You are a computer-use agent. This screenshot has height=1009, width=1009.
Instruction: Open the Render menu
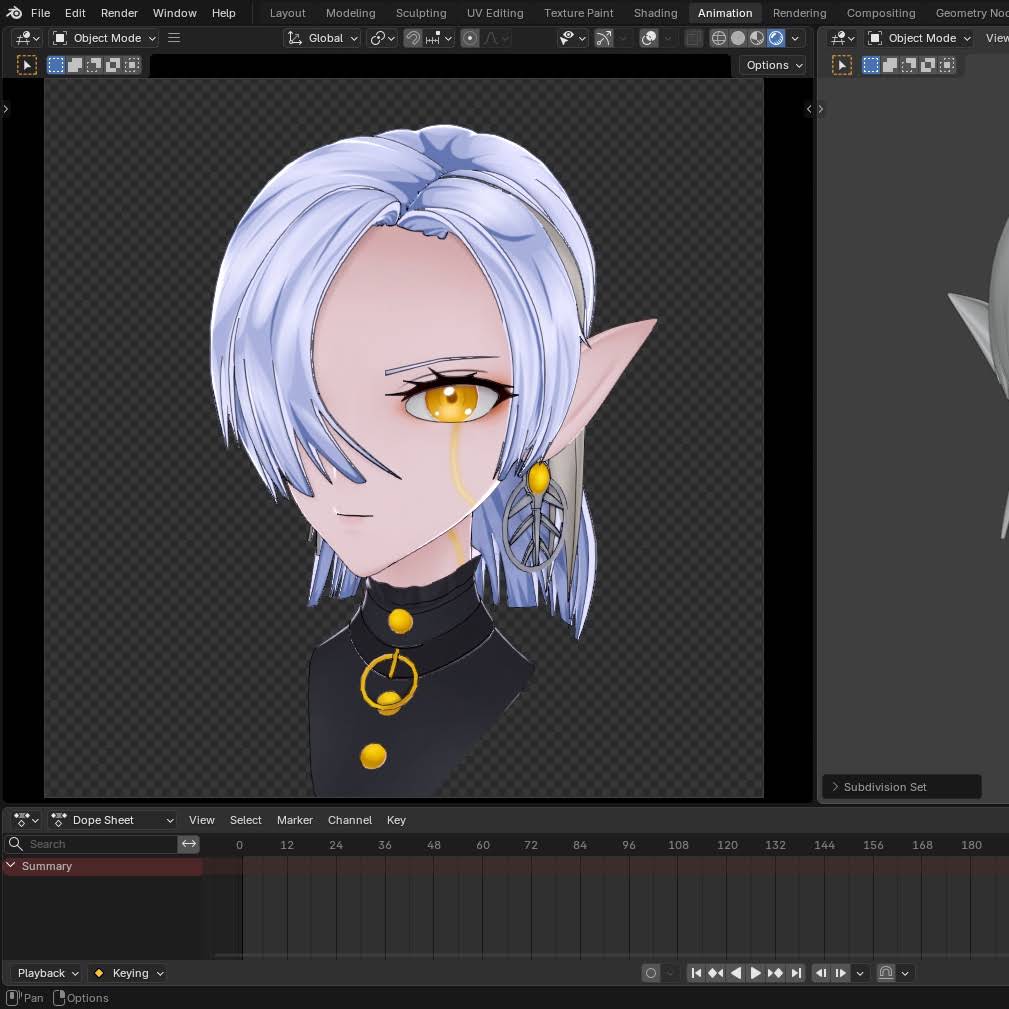point(119,13)
